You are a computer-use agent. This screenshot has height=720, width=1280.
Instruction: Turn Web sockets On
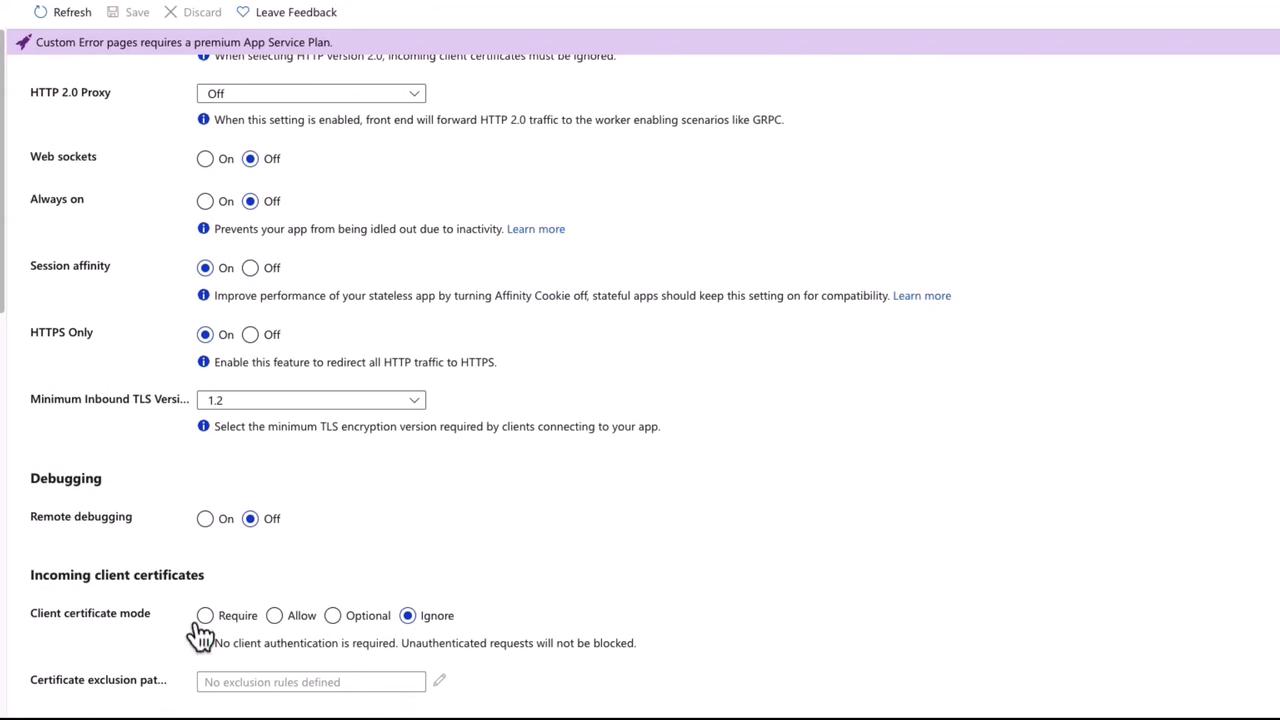tap(205, 159)
